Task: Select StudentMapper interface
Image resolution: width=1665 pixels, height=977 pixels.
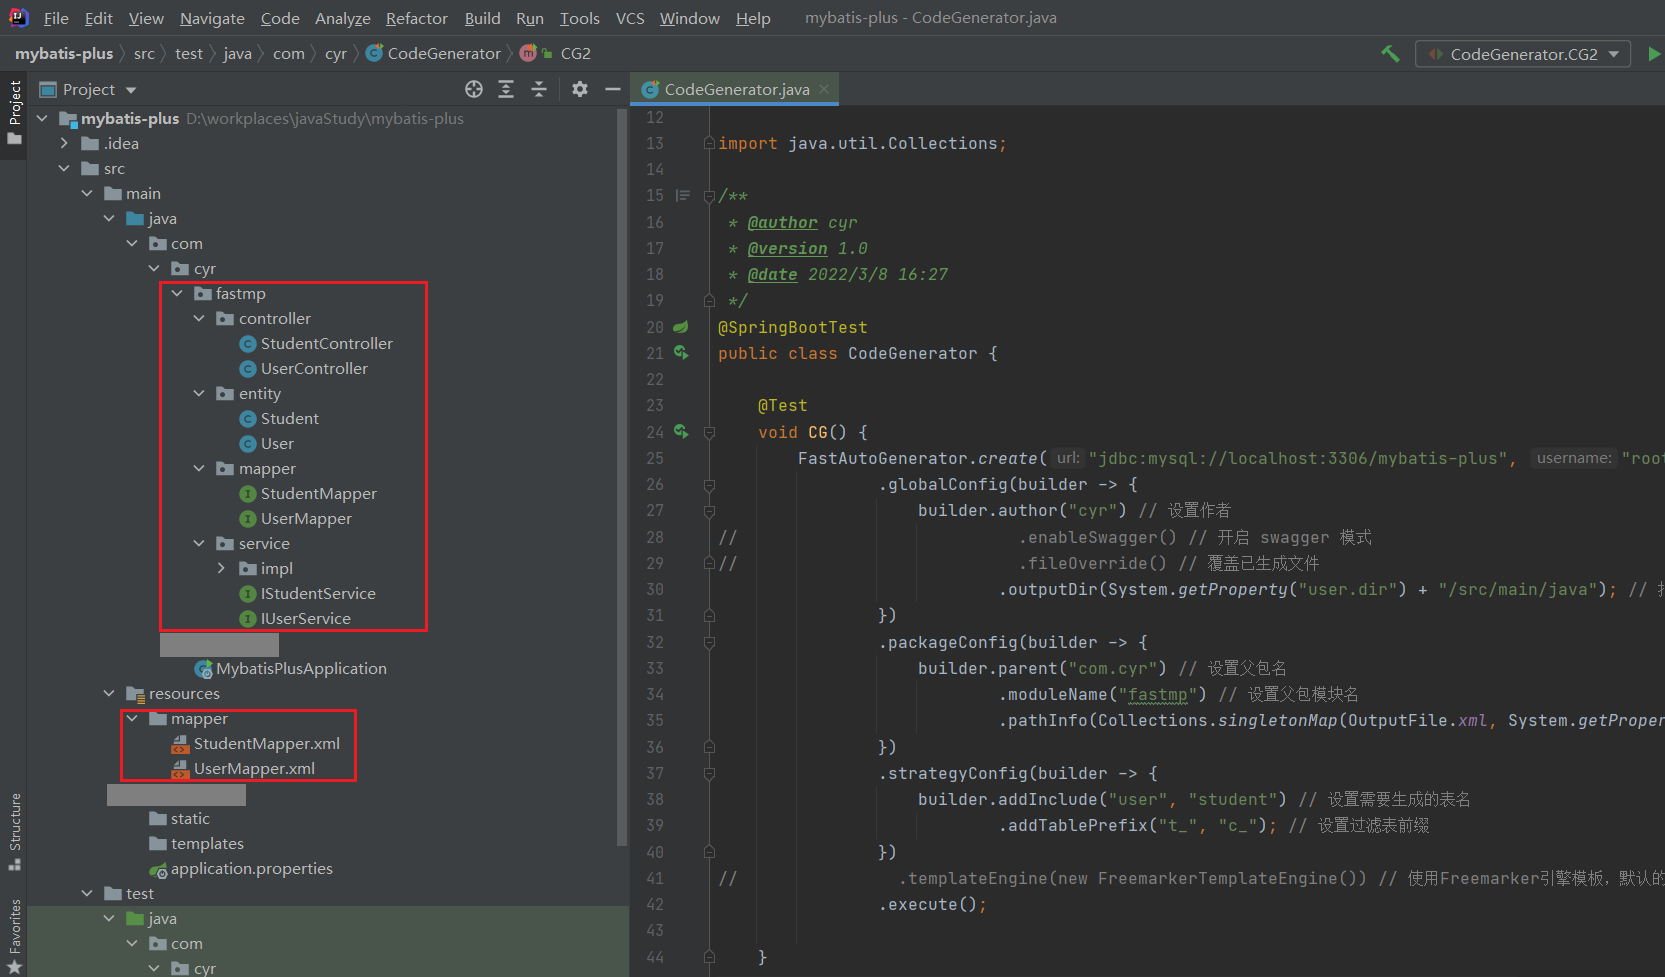Action: click(x=318, y=493)
